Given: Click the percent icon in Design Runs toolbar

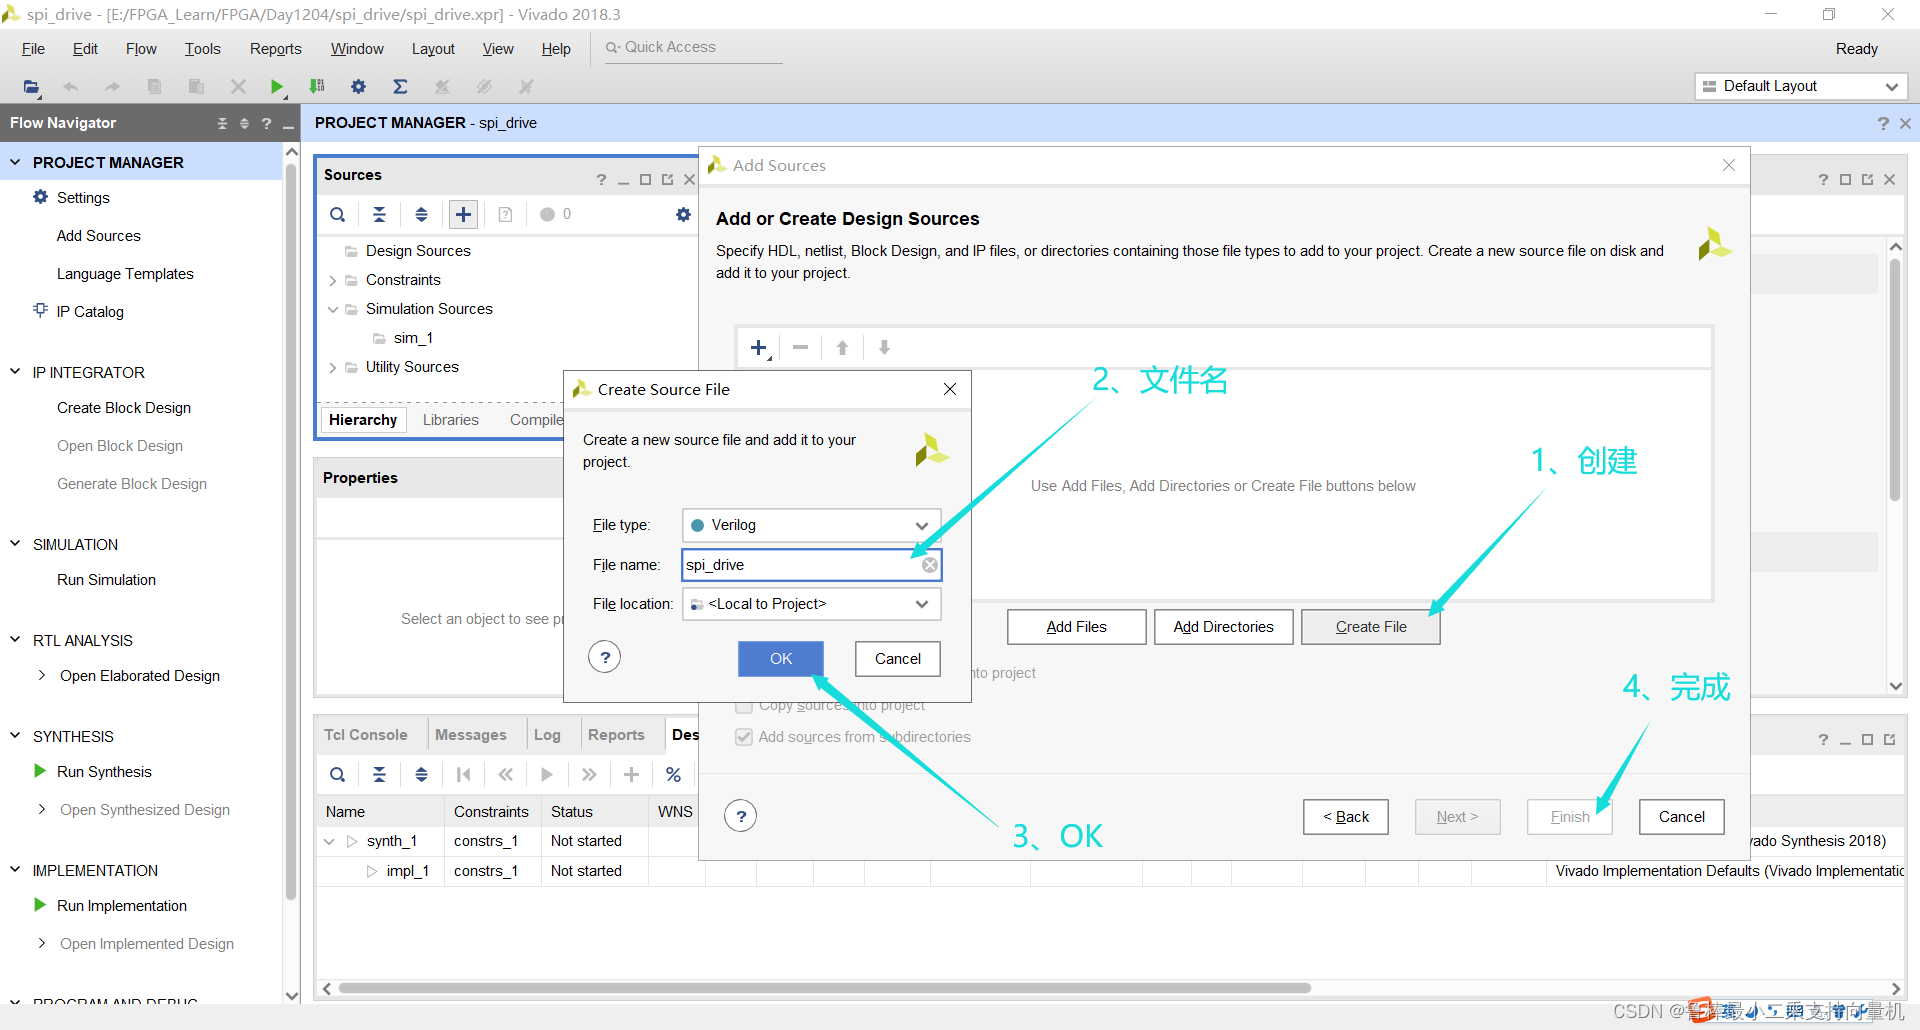Looking at the screenshot, I should [673, 774].
